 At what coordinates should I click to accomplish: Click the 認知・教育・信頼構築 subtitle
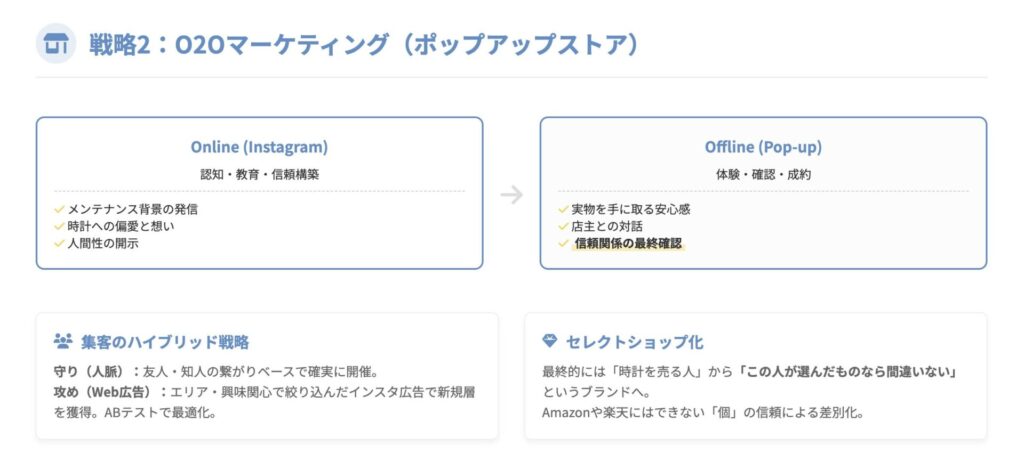click(x=259, y=174)
